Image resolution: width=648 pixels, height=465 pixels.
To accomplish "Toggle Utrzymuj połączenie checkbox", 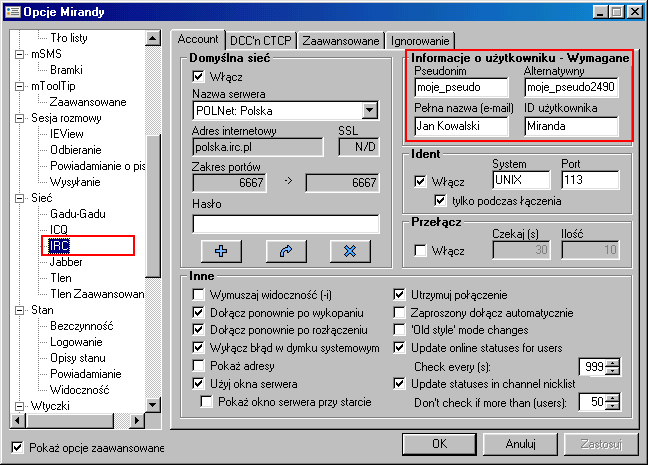I will 400,295.
